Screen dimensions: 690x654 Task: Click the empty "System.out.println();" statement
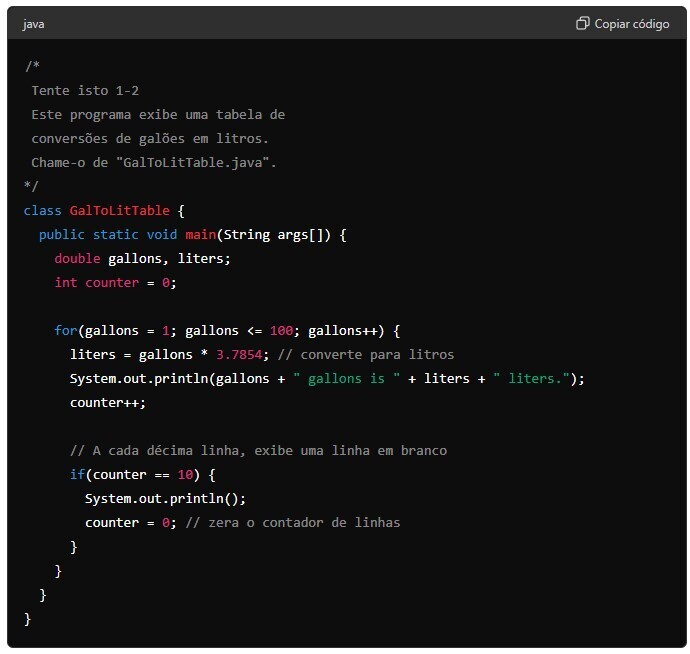pyautogui.click(x=165, y=499)
